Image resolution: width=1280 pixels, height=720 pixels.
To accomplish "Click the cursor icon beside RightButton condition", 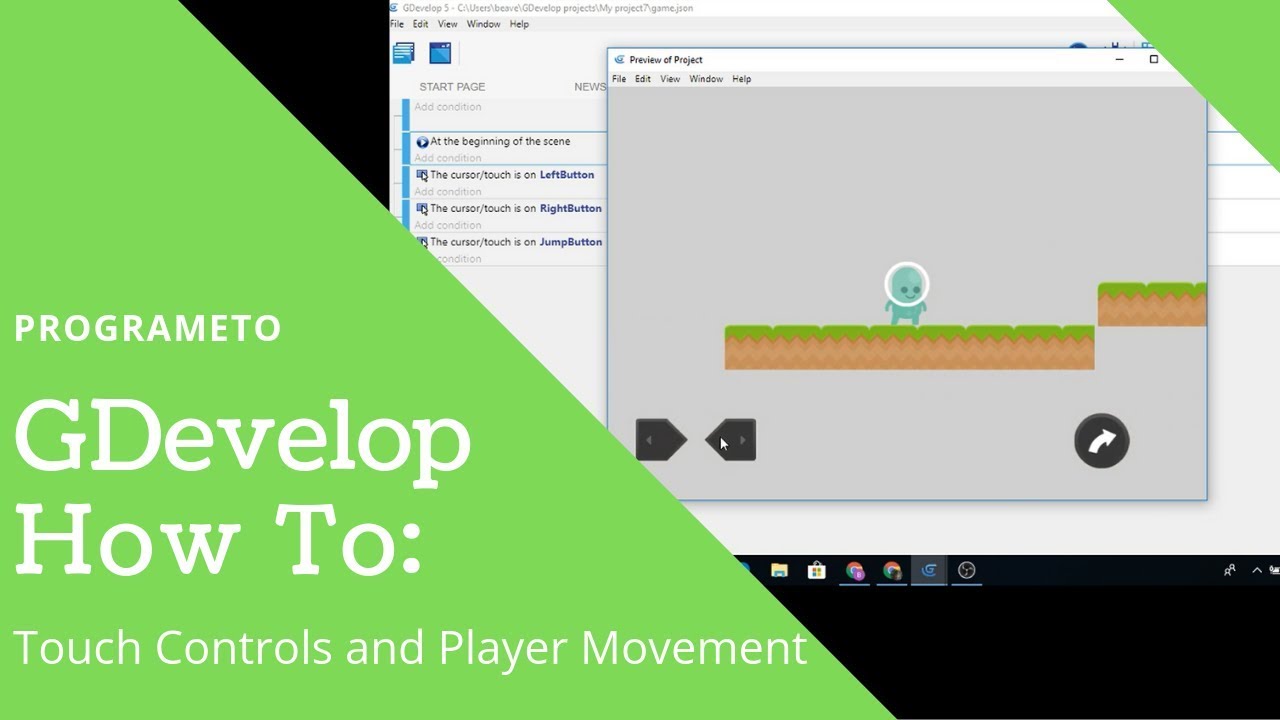I will tap(422, 209).
